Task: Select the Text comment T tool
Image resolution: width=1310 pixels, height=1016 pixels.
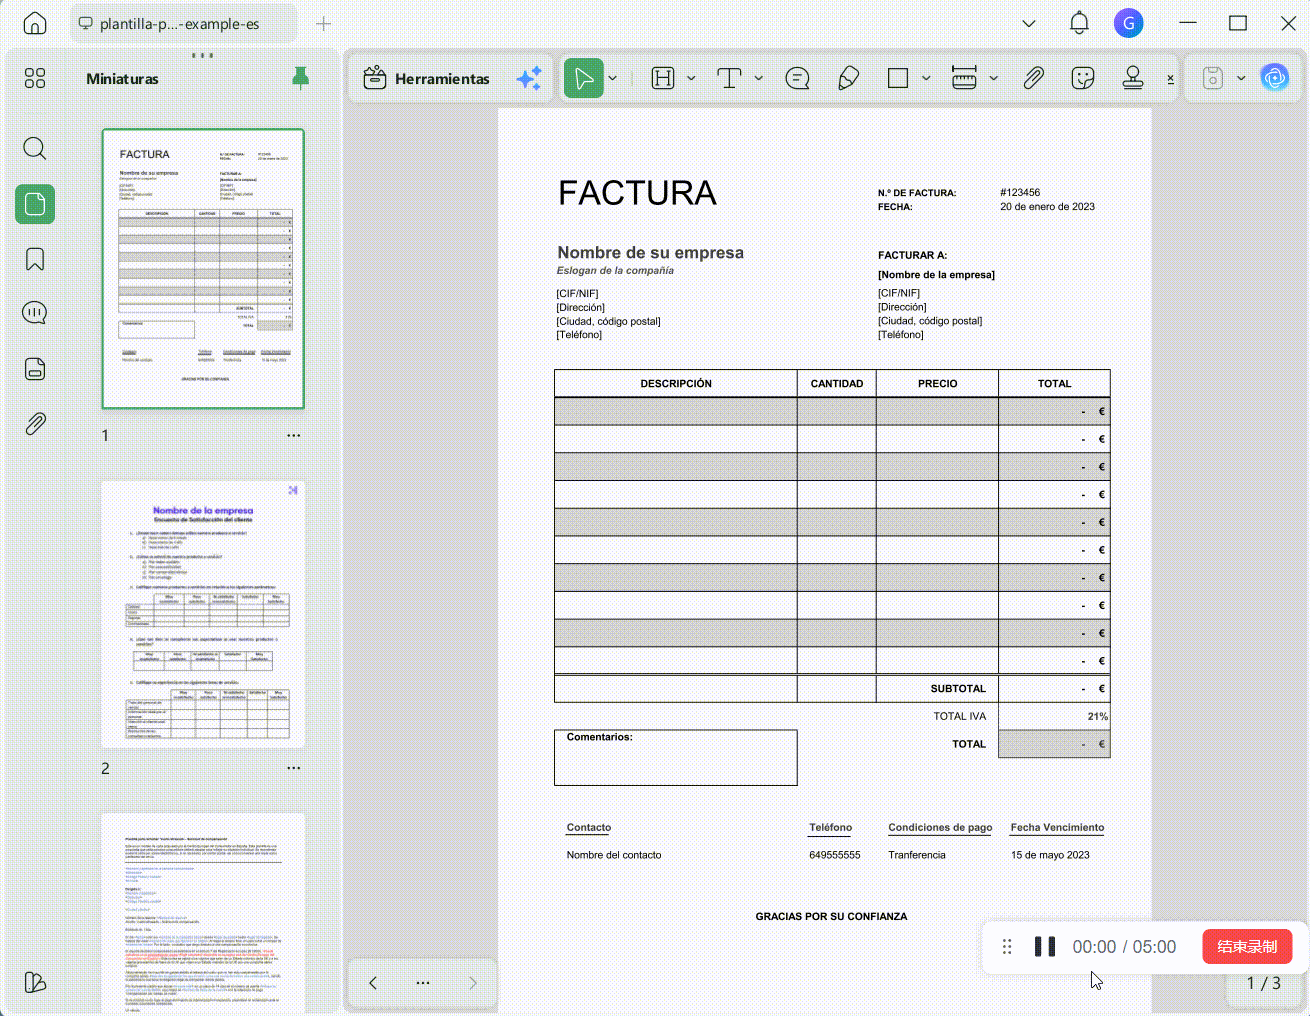Action: click(x=730, y=78)
